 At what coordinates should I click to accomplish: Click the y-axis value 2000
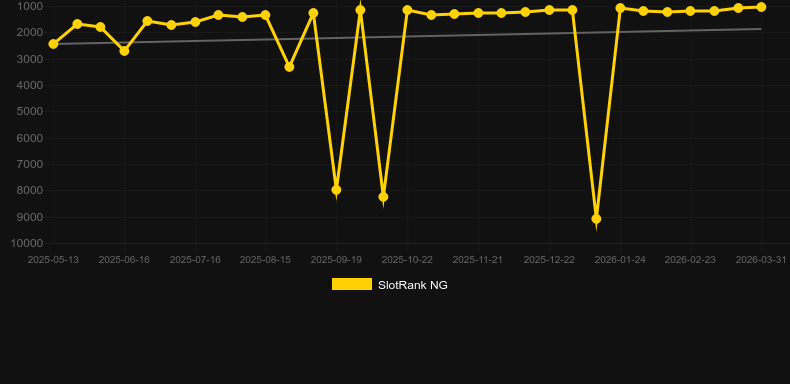tap(30, 33)
